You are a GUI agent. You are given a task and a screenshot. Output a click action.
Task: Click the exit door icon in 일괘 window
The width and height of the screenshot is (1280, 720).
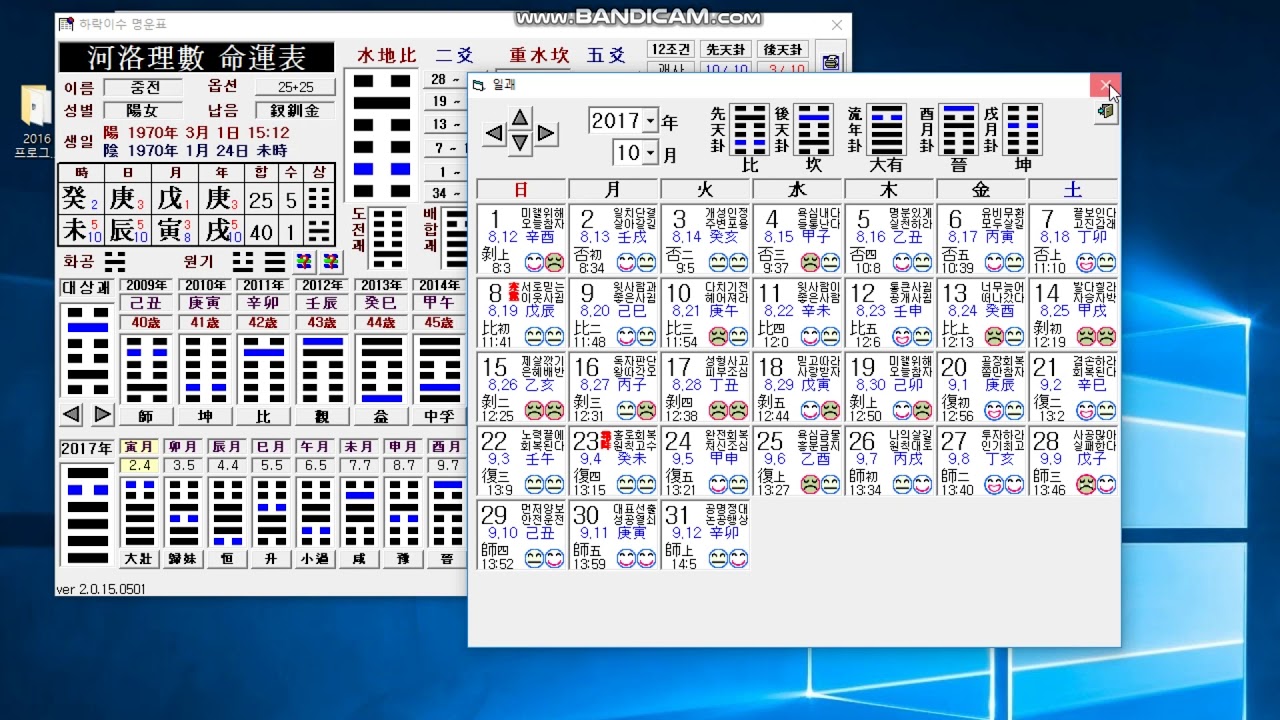tap(1105, 112)
